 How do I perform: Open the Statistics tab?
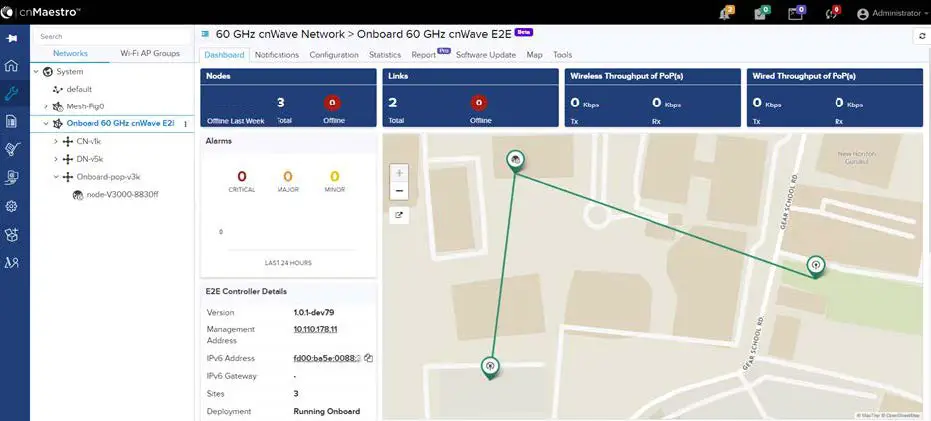[x=385, y=55]
